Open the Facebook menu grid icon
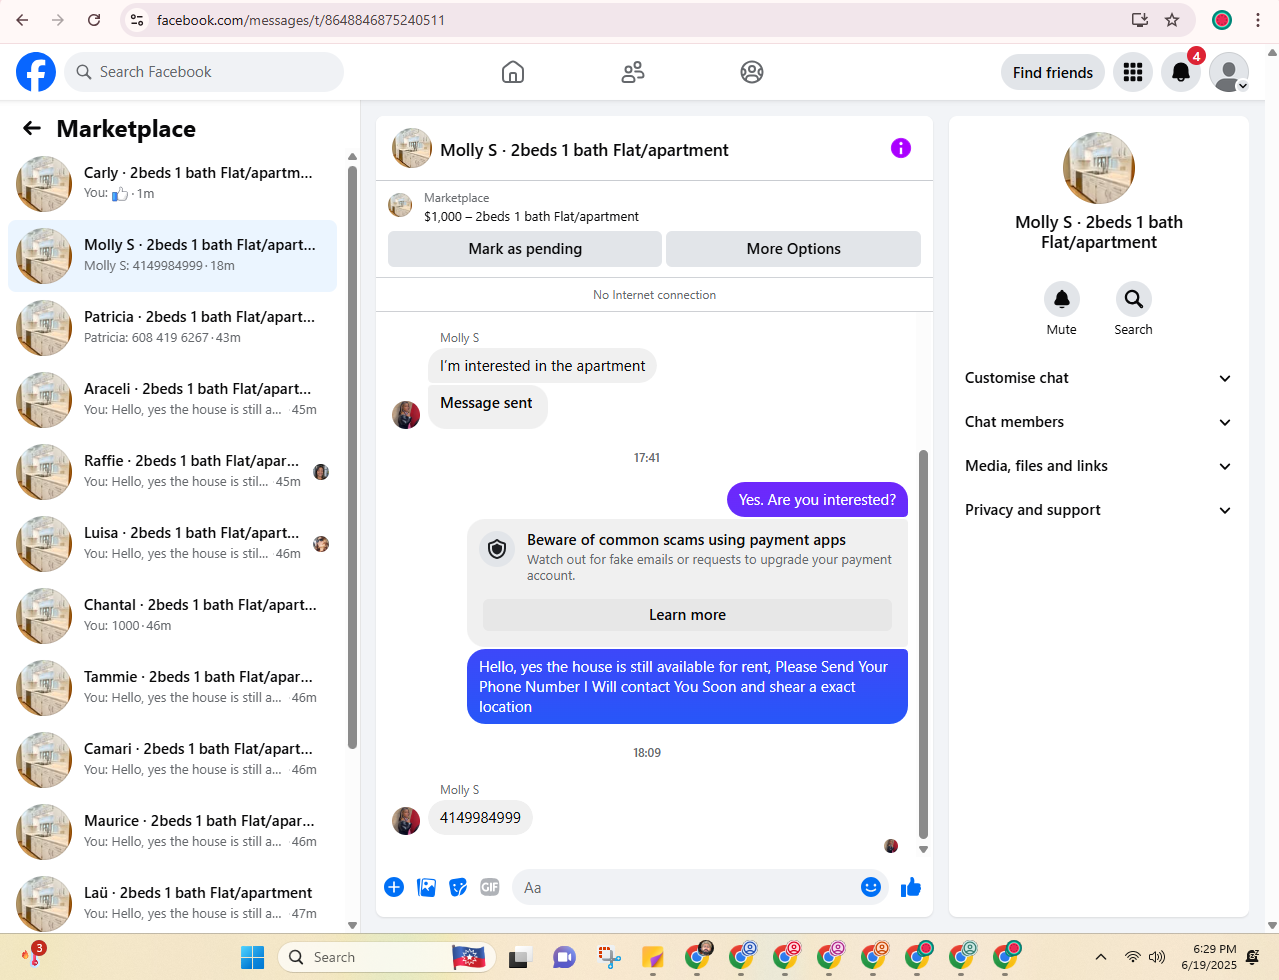This screenshot has height=980, width=1279. (x=1133, y=72)
